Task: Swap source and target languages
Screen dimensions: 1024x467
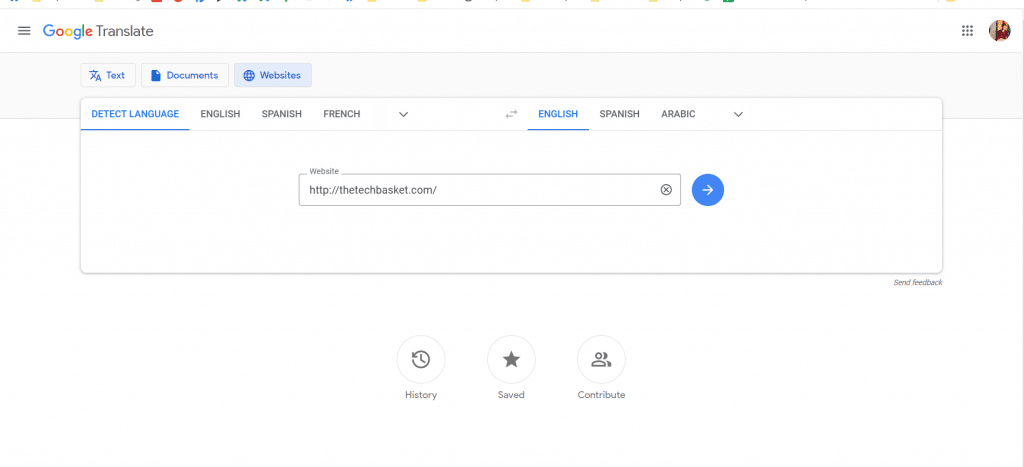Action: click(x=511, y=114)
